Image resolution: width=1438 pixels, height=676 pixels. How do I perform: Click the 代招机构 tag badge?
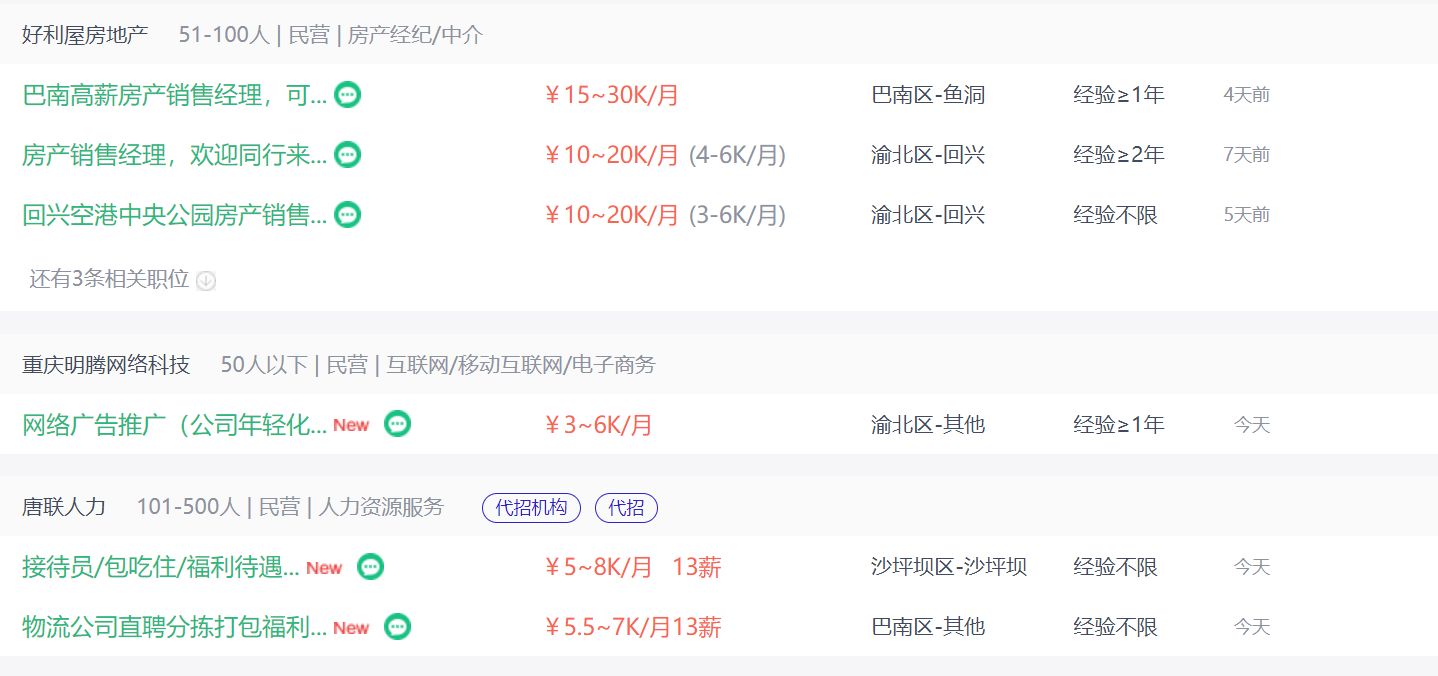pos(531,508)
